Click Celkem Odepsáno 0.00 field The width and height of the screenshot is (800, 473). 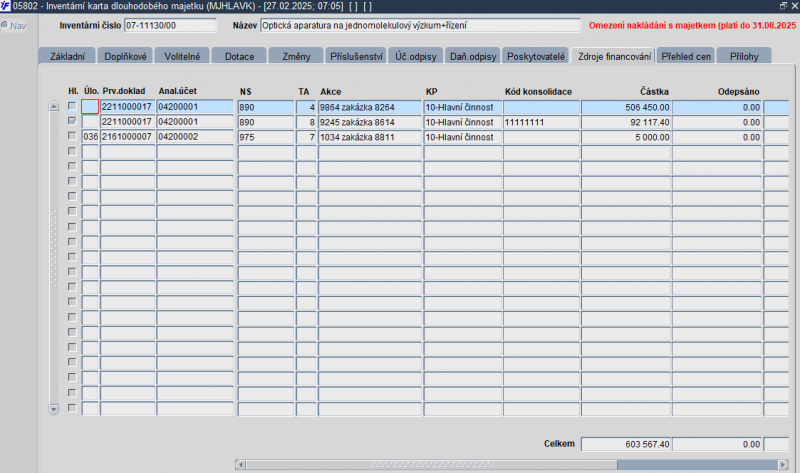pyautogui.click(x=717, y=444)
